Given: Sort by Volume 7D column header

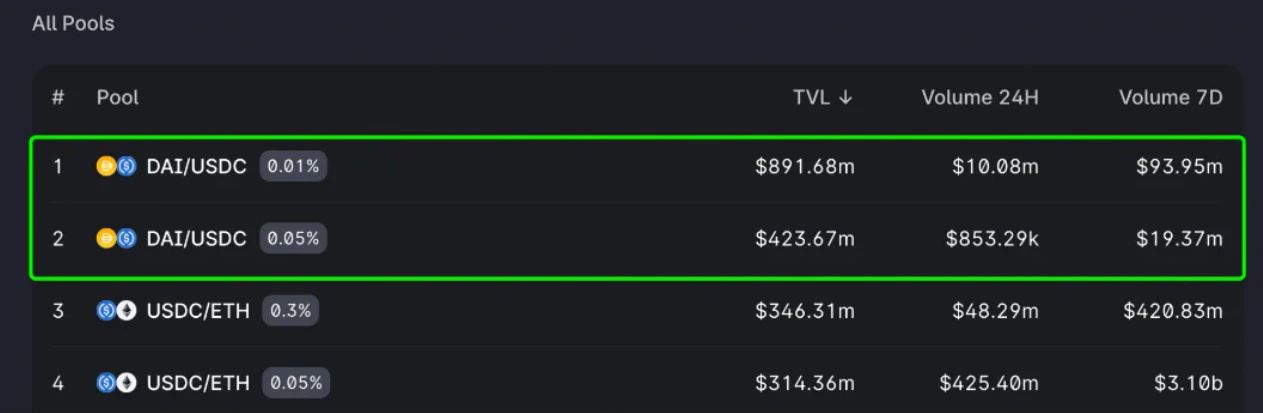Looking at the screenshot, I should pyautogui.click(x=1170, y=98).
